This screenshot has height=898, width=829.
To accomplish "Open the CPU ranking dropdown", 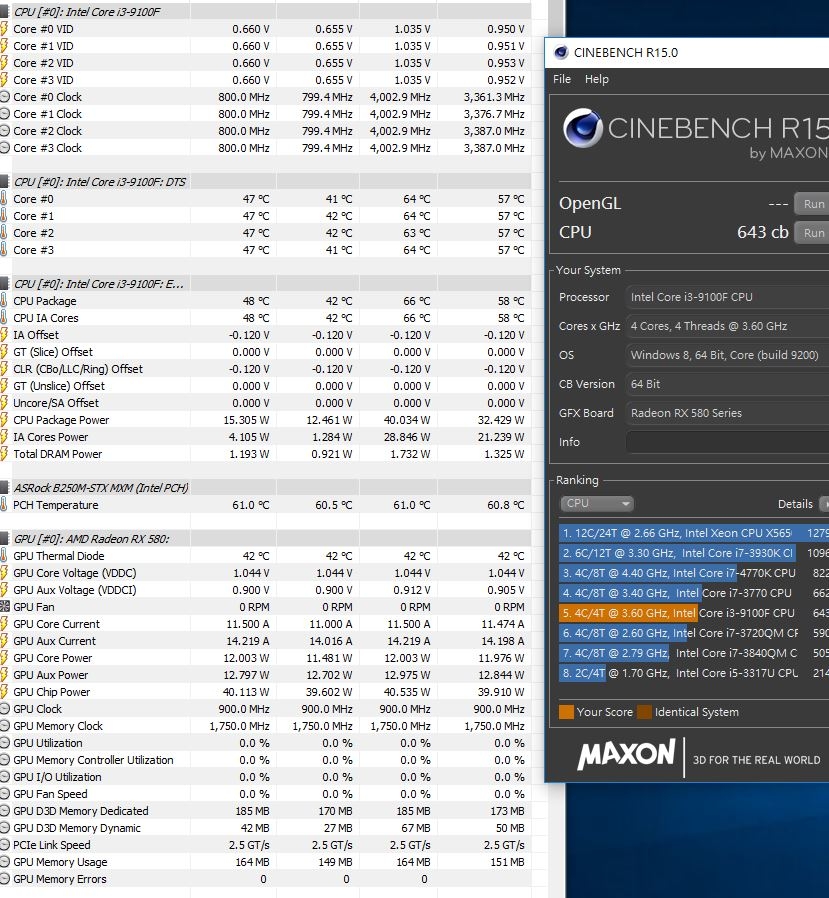I will tap(597, 503).
